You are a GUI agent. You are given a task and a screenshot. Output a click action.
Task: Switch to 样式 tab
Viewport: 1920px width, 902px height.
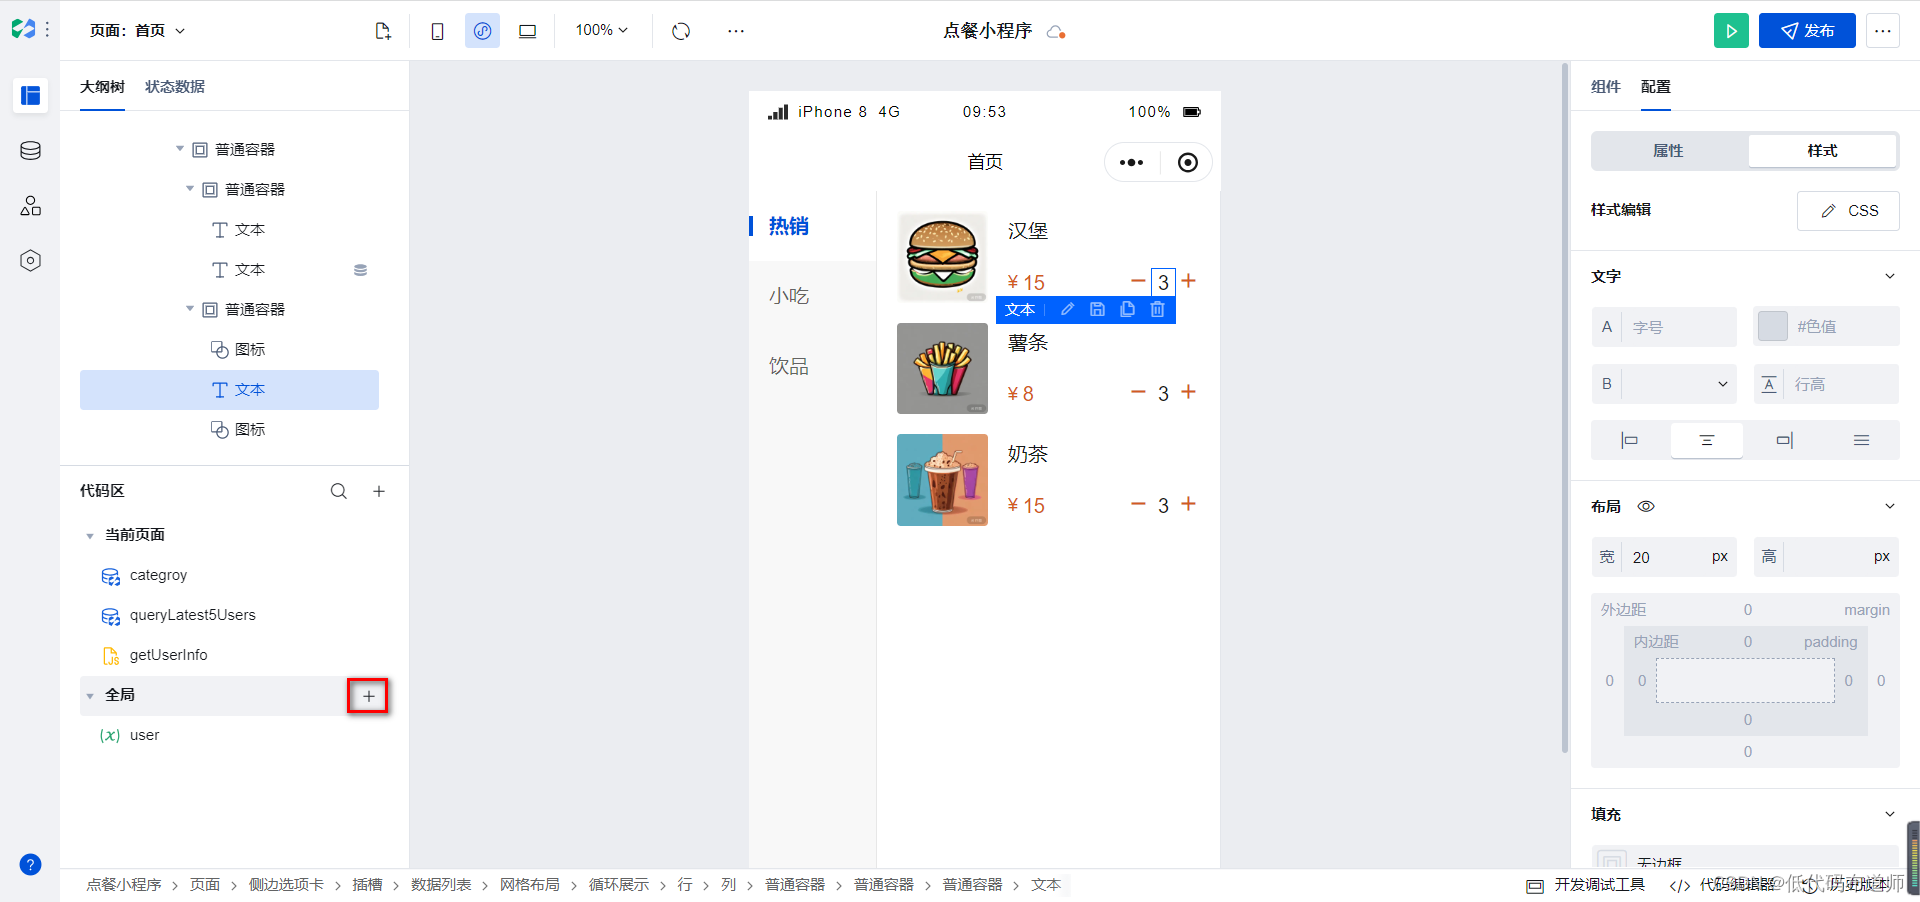[1822, 151]
